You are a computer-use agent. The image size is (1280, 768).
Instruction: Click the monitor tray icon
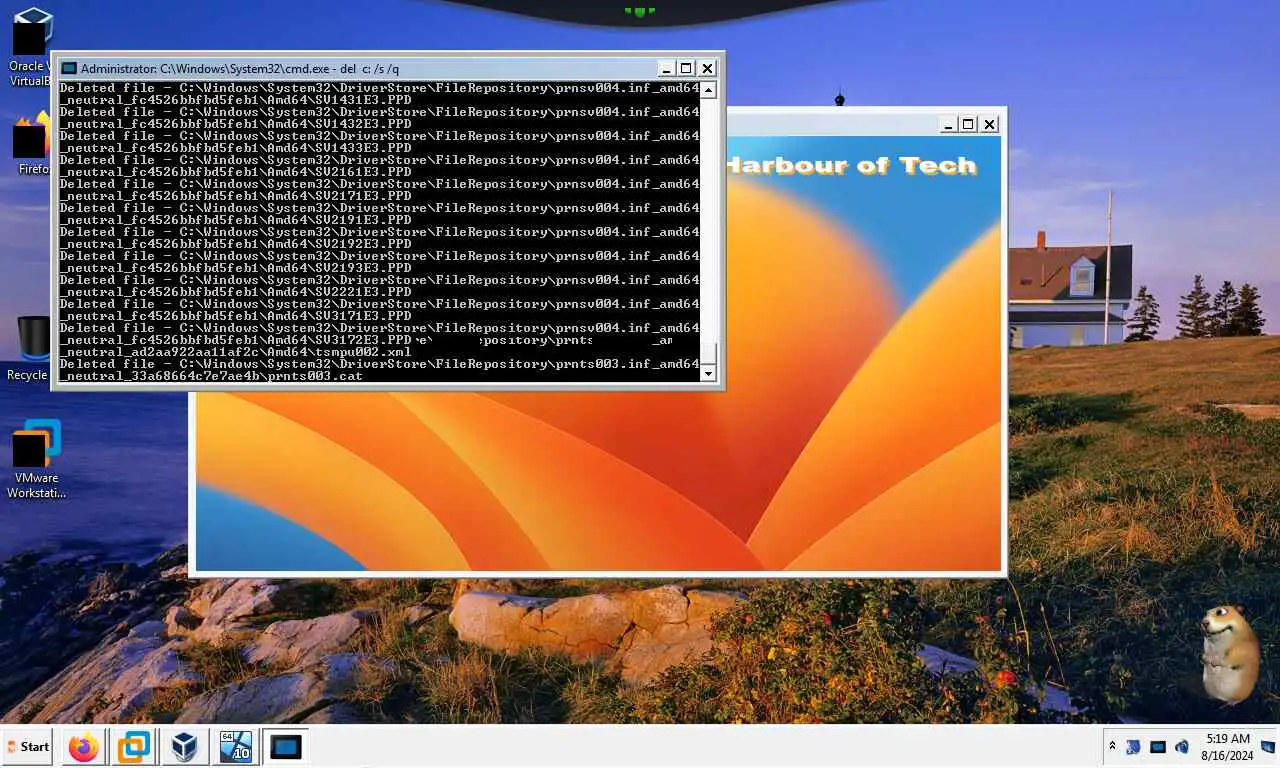click(1158, 747)
